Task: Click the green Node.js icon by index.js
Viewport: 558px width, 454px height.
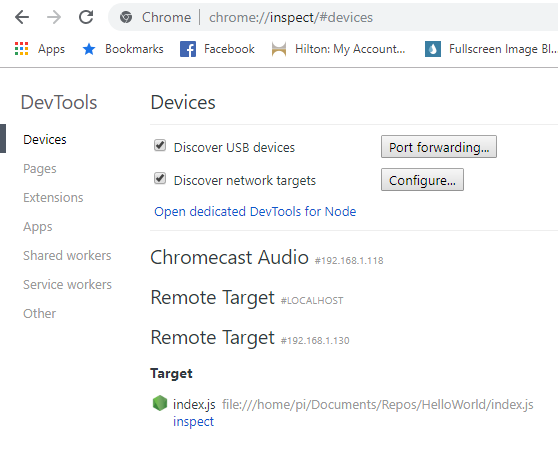Action: (x=160, y=403)
